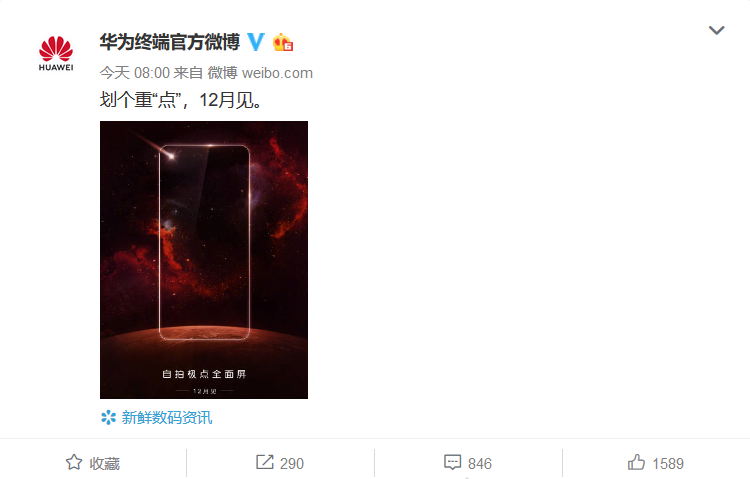
Task: Click the post text 划个重“点”，12月见。
Action: click(x=181, y=100)
